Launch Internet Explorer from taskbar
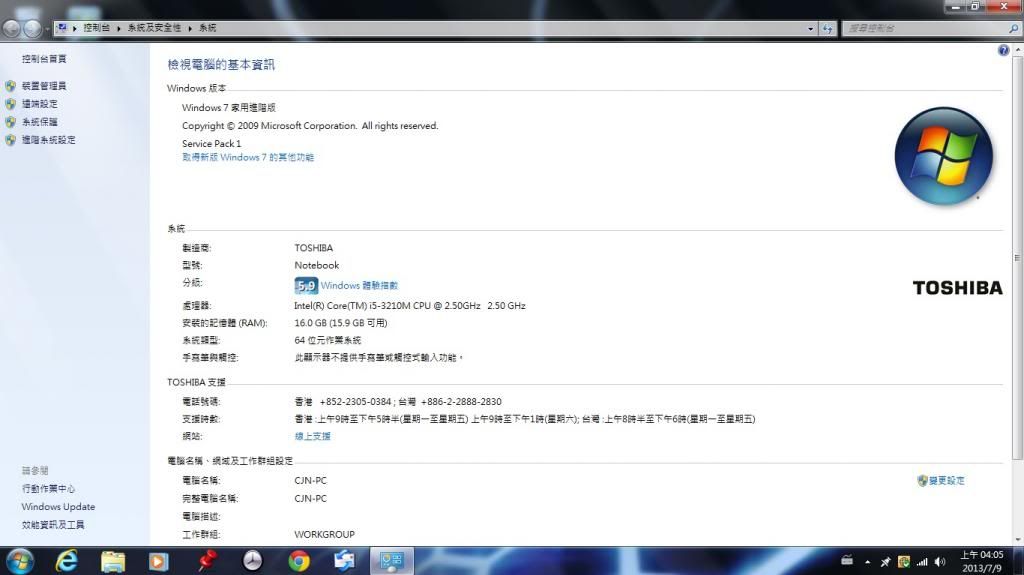The width and height of the screenshot is (1024, 575). click(x=67, y=561)
